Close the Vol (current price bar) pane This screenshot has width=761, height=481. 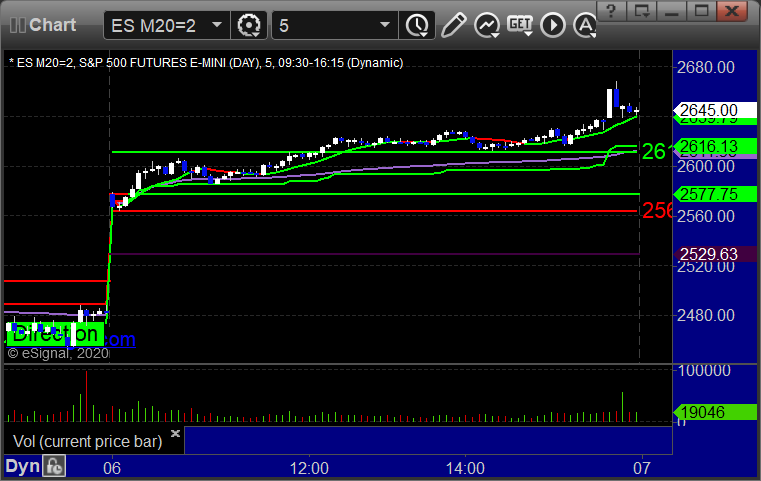[176, 433]
